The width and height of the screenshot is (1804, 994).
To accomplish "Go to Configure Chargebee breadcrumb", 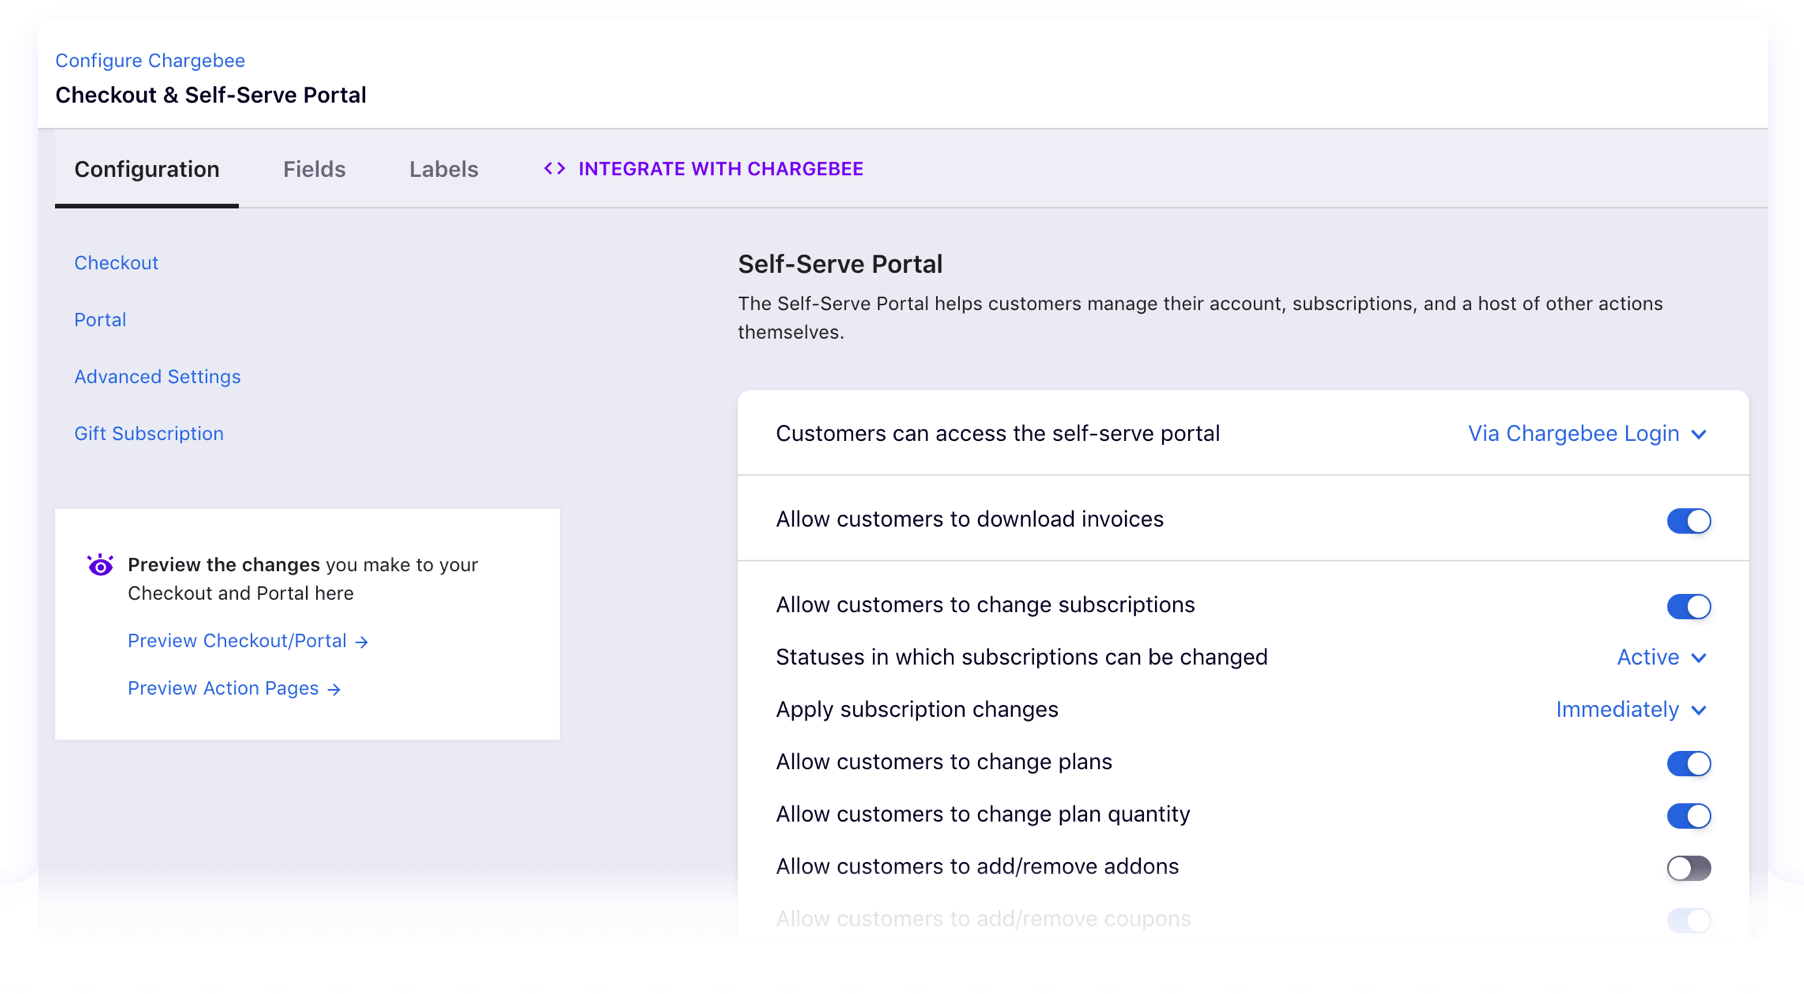I will 150,60.
